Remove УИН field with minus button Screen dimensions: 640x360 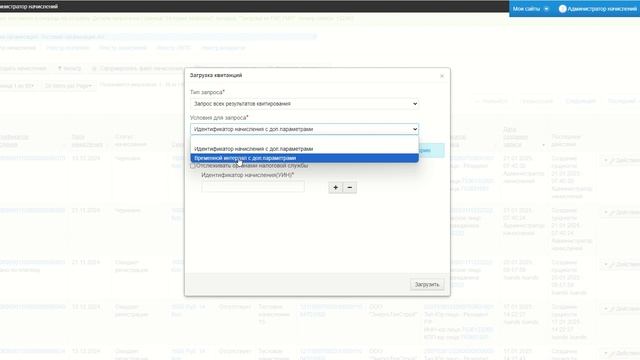pos(349,188)
